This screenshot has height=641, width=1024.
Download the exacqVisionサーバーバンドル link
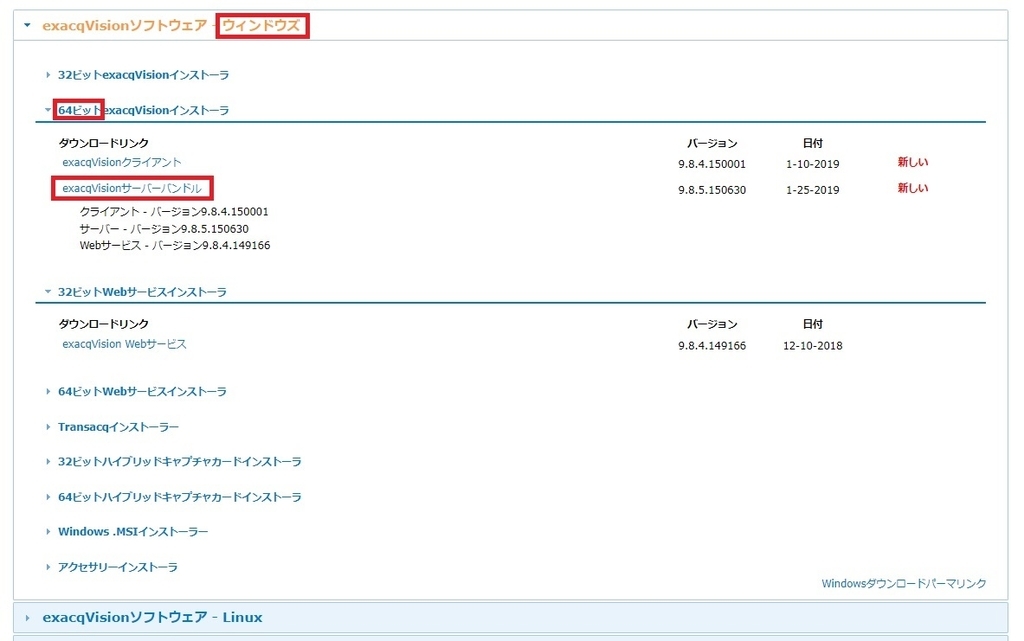pos(132,189)
